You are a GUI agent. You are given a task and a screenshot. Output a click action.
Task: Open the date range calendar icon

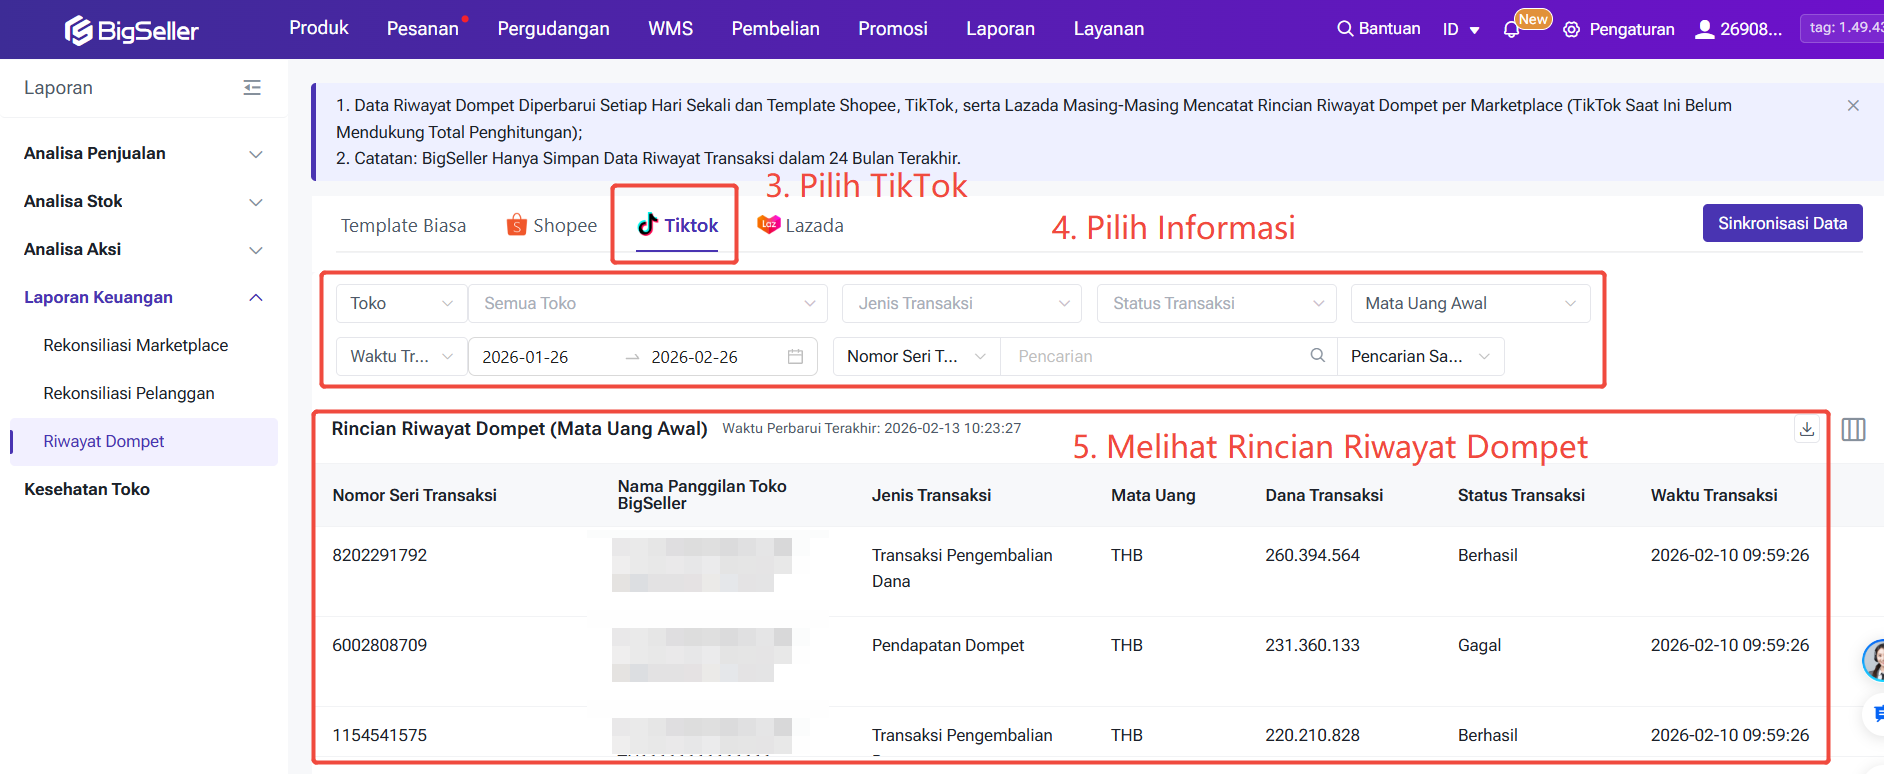coord(795,357)
